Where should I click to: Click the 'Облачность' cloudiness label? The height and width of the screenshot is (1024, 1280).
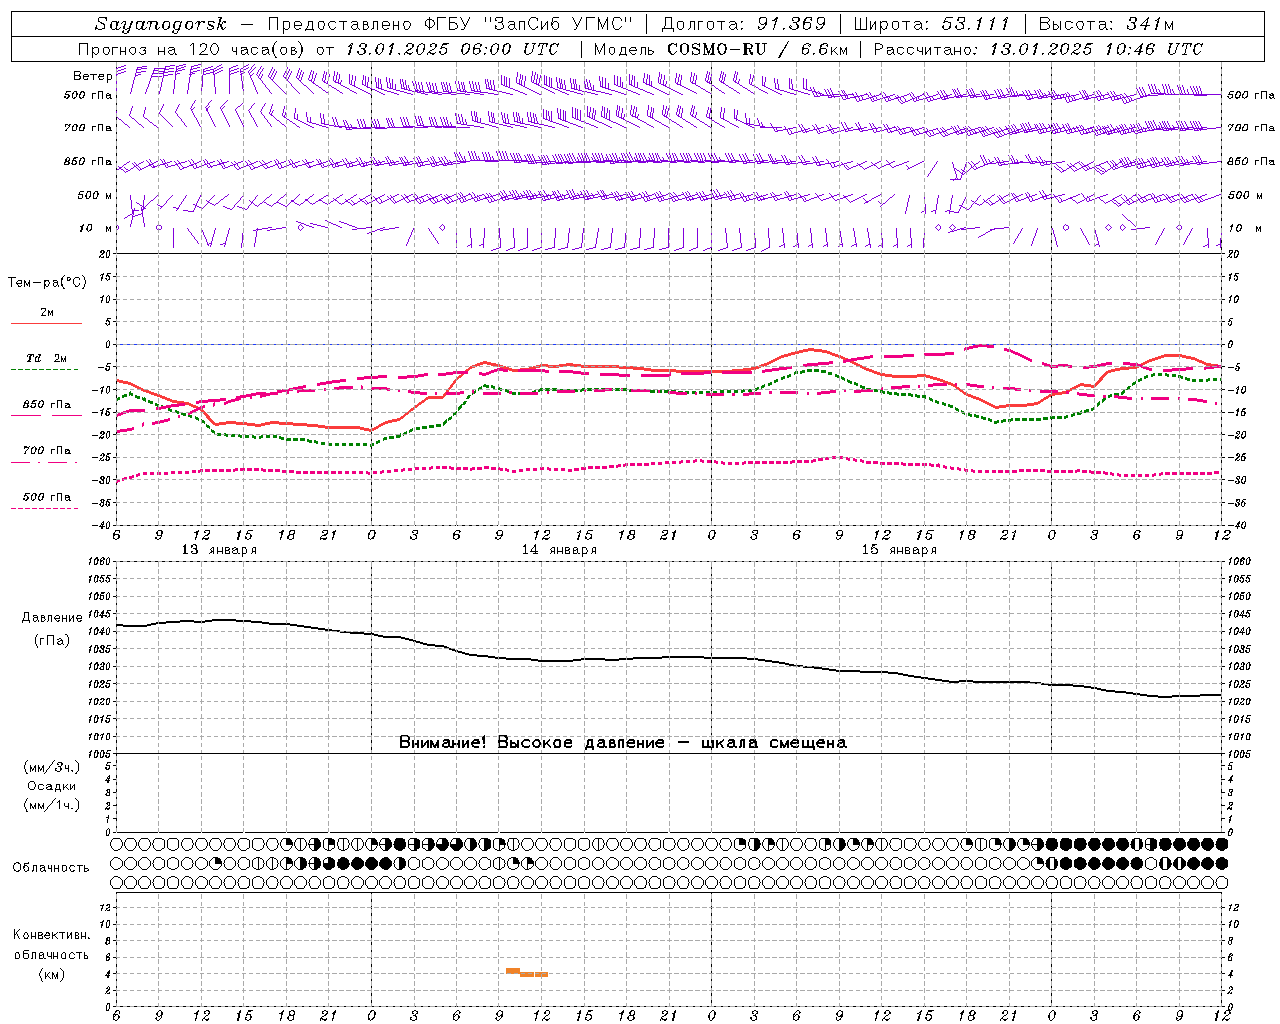pyautogui.click(x=51, y=867)
